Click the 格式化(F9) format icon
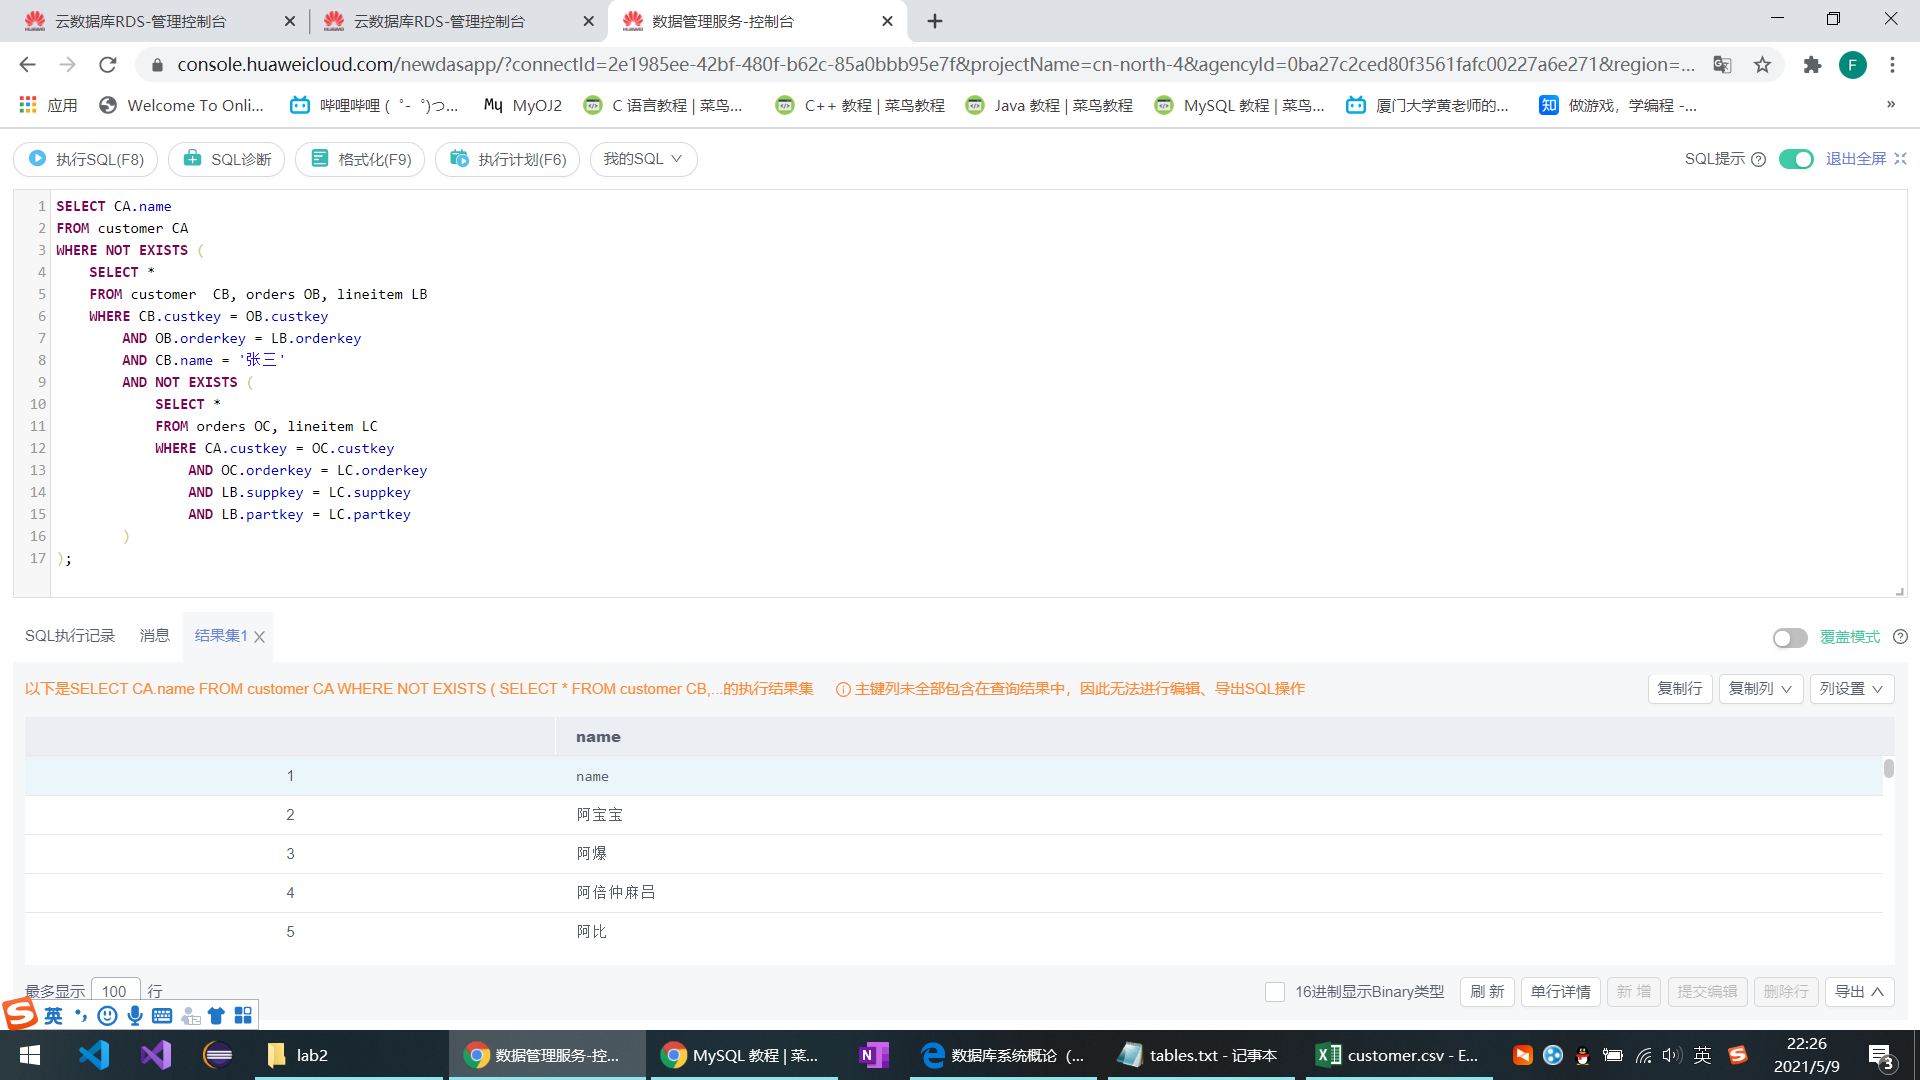 pos(319,159)
